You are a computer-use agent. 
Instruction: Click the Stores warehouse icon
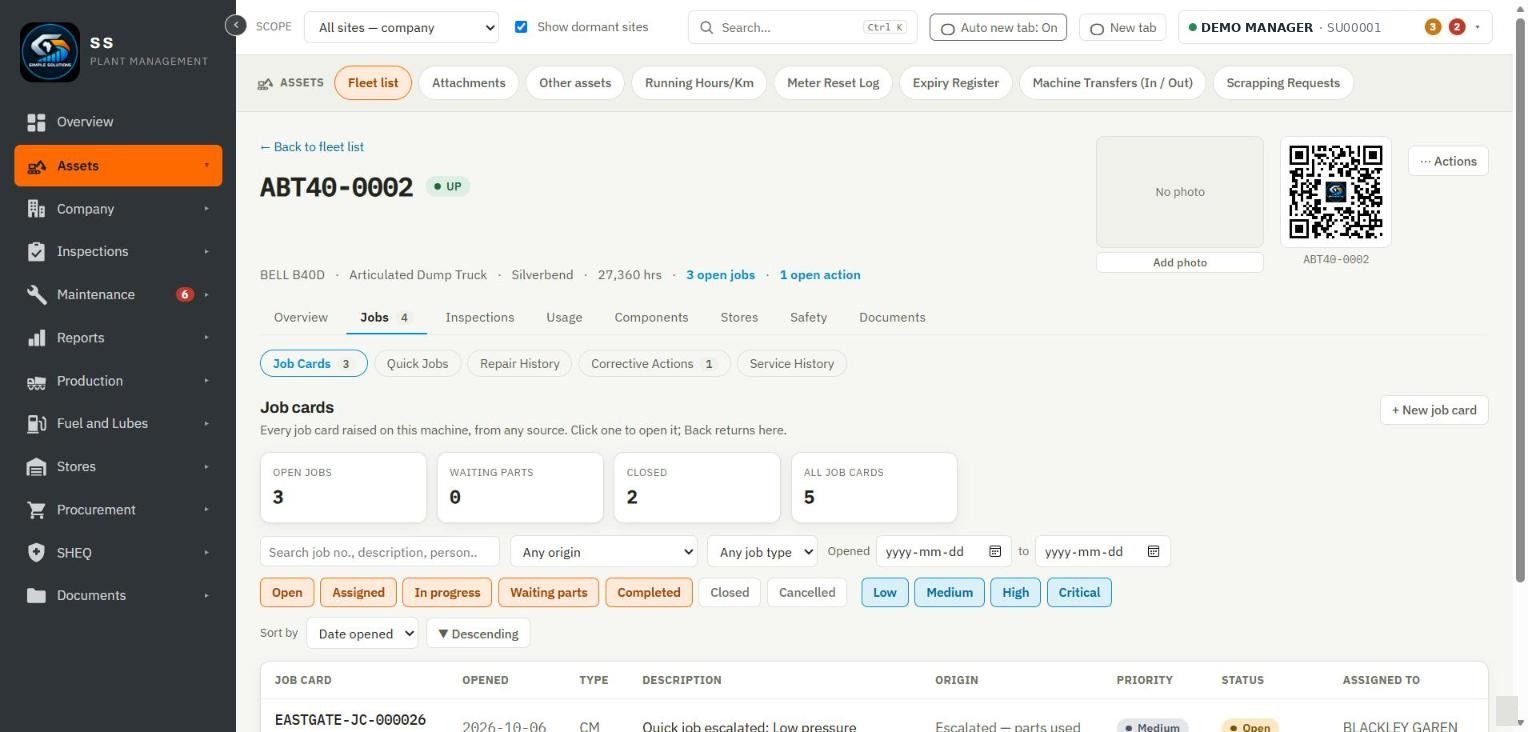point(37,467)
